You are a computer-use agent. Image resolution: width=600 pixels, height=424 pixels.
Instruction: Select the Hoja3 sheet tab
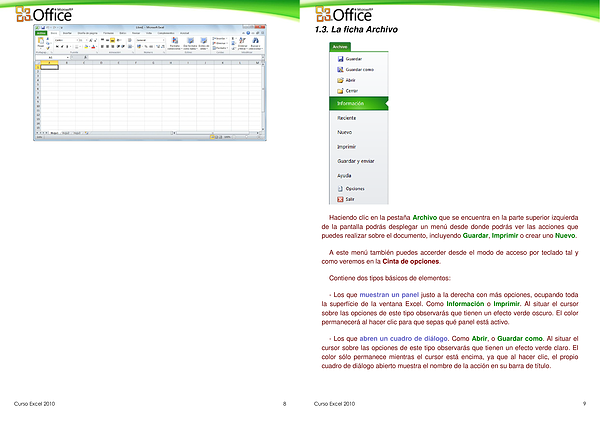(x=77, y=133)
